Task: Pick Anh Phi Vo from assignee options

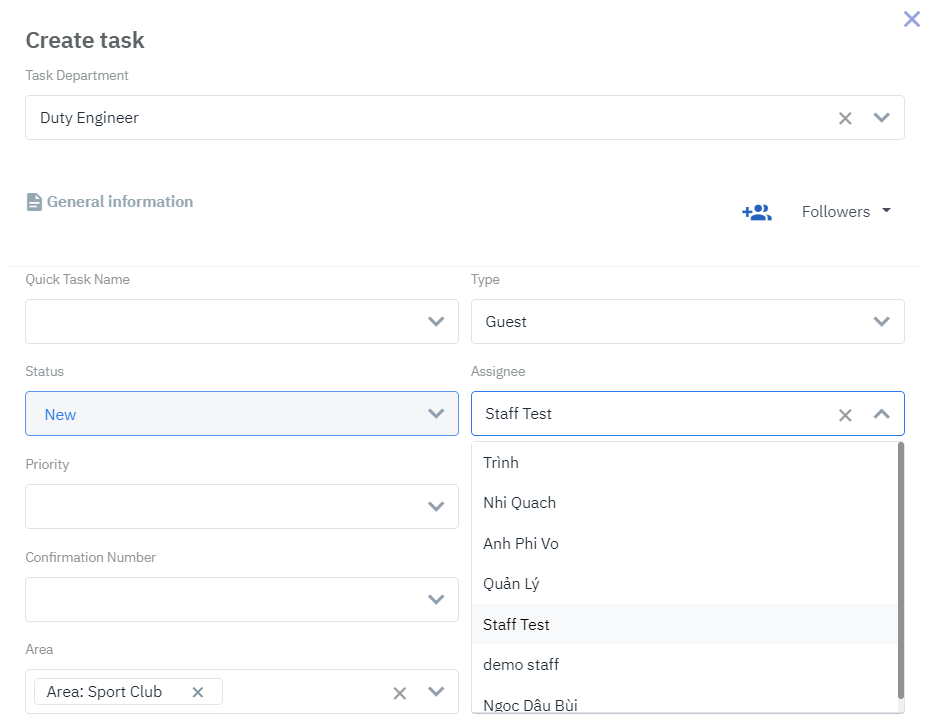Action: tap(520, 544)
